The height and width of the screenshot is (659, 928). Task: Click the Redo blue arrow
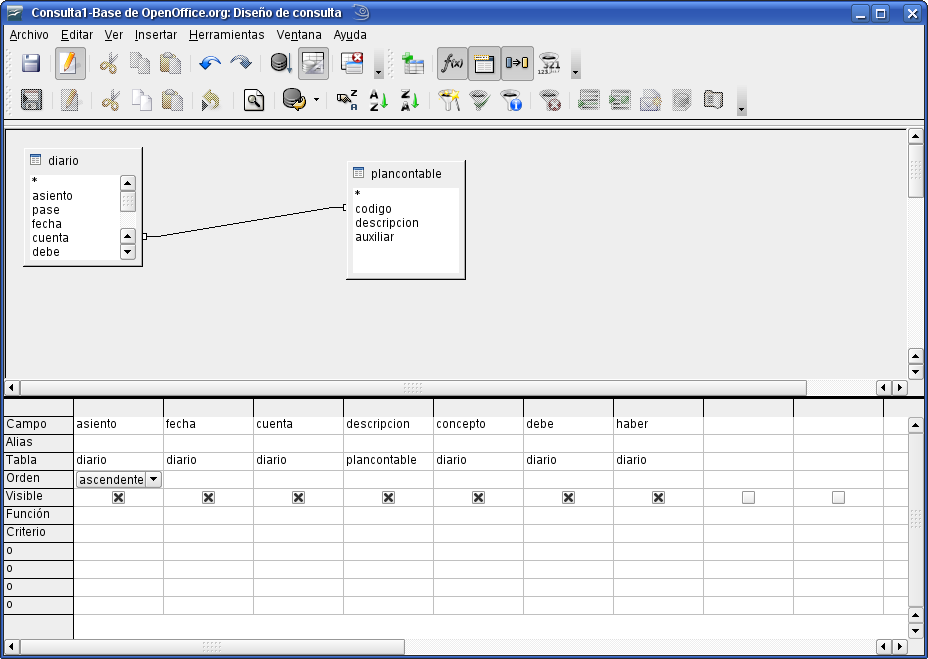[241, 63]
